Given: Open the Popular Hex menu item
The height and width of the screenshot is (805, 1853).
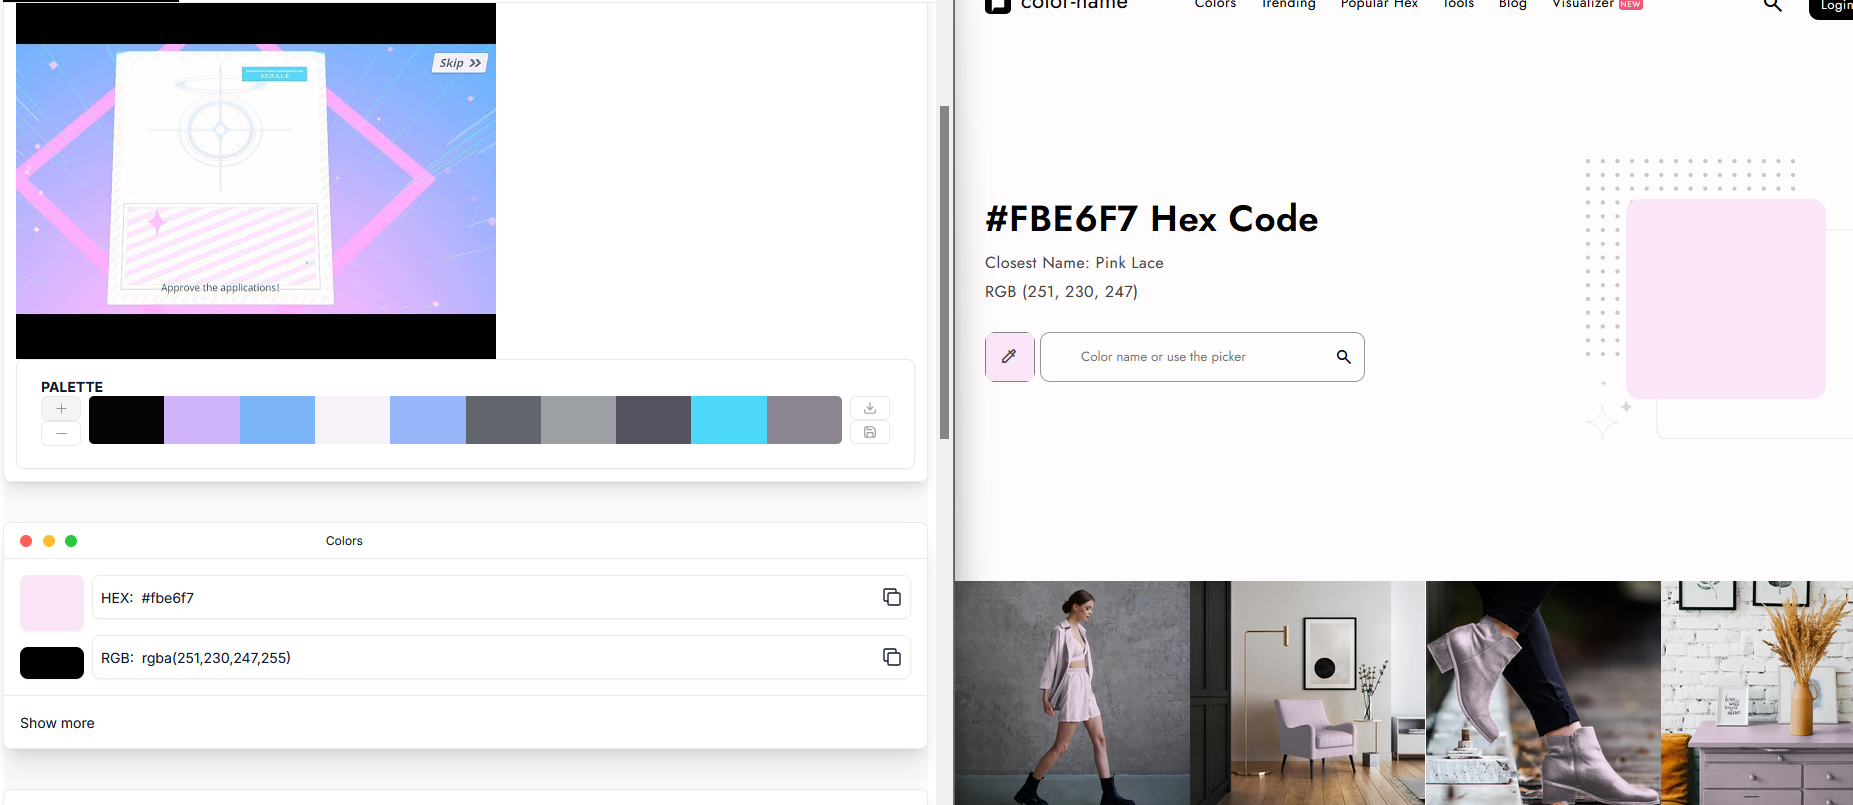Looking at the screenshot, I should [x=1379, y=4].
